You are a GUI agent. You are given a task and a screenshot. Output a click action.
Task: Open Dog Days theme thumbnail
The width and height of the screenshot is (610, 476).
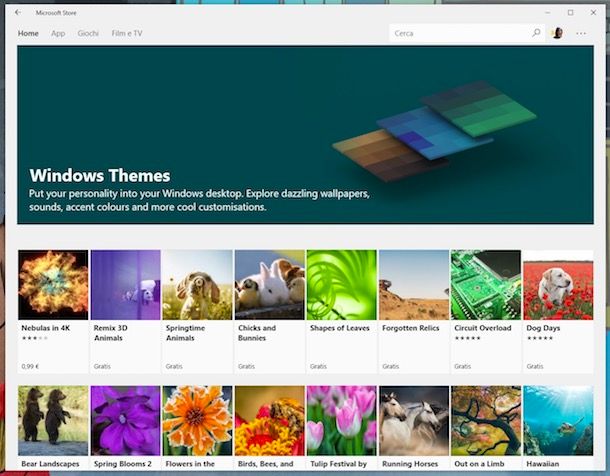[x=558, y=285]
